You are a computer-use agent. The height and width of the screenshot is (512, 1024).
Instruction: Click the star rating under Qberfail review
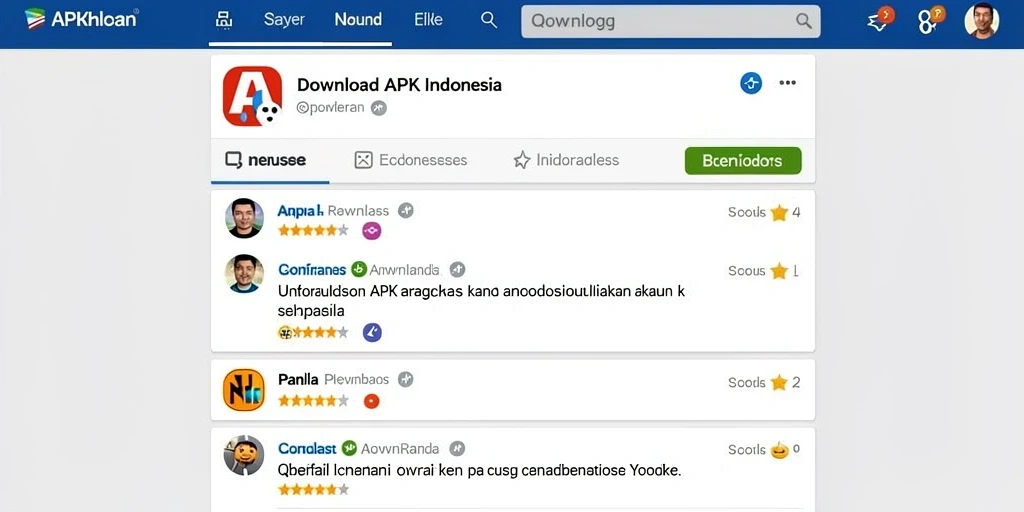click(x=313, y=489)
